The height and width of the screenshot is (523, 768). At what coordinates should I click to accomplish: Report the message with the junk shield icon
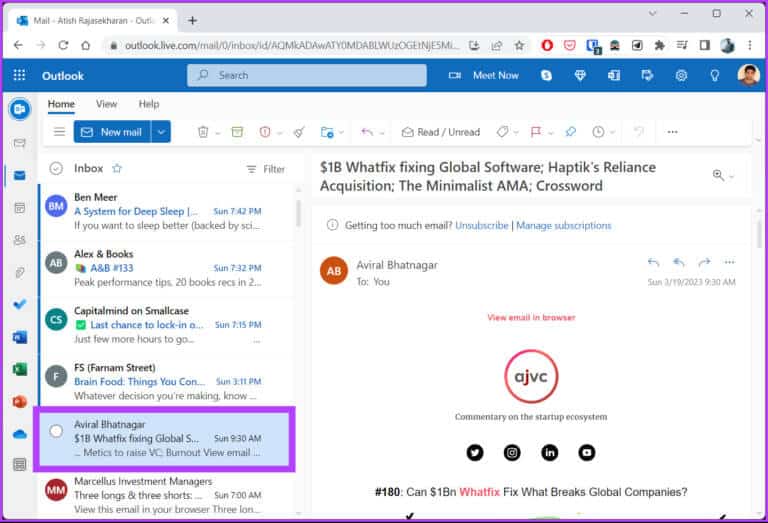tap(265, 132)
